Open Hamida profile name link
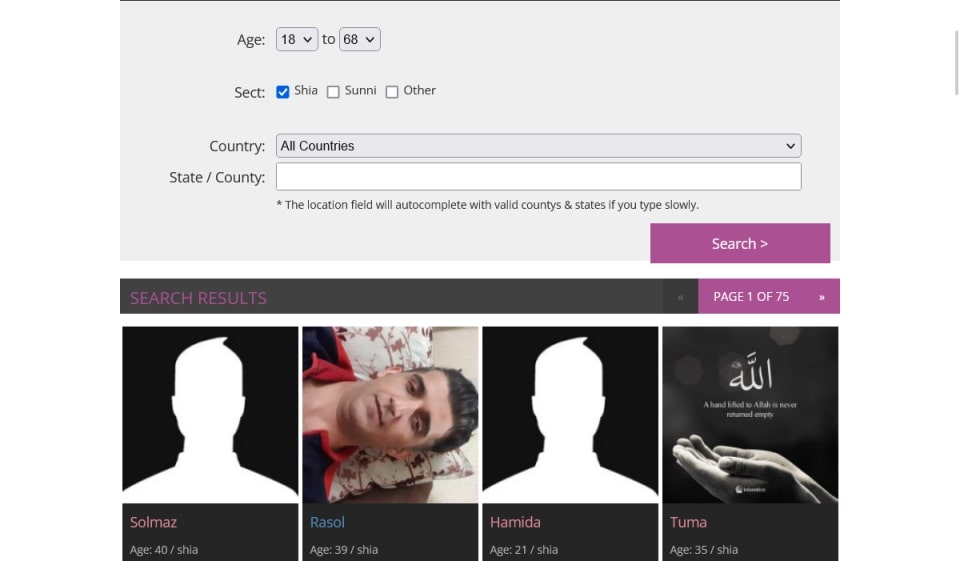The height and width of the screenshot is (561, 960). 515,522
